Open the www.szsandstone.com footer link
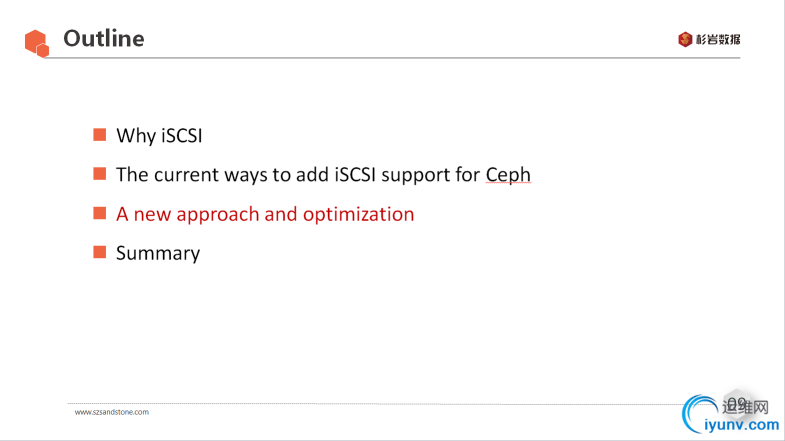The image size is (785, 441). [112, 412]
